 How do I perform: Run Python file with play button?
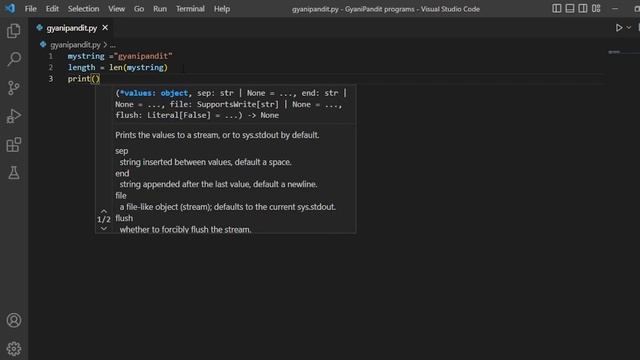click(x=619, y=28)
